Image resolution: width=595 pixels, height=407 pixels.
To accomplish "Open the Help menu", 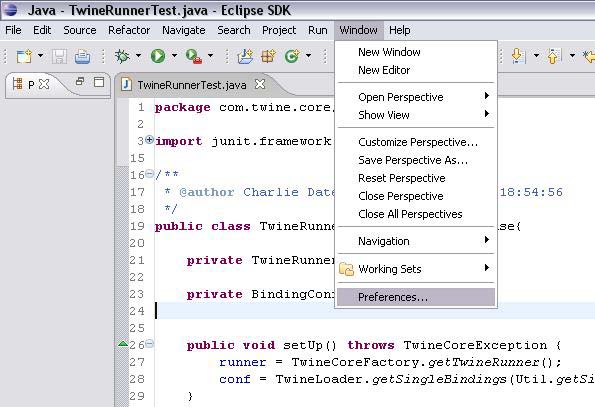I will (x=400, y=30).
